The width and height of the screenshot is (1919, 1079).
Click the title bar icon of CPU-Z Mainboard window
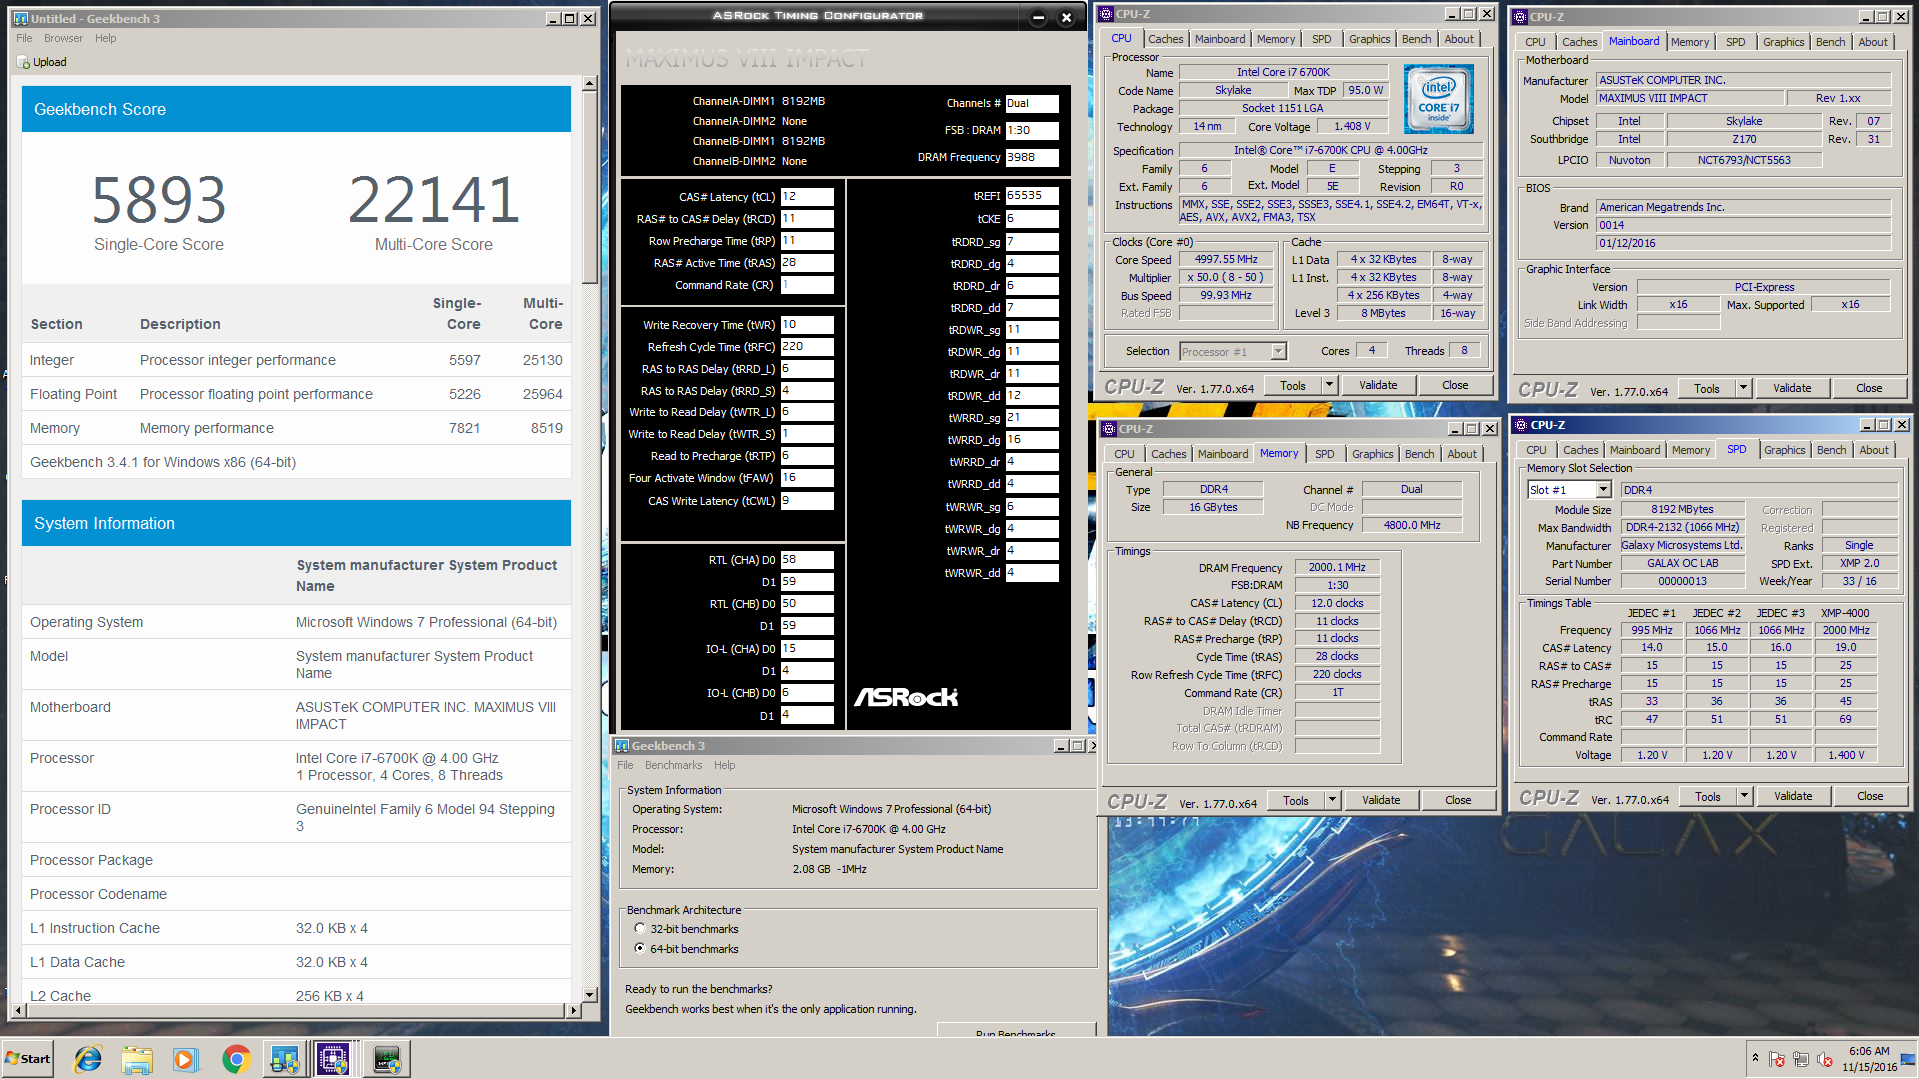click(x=1520, y=17)
